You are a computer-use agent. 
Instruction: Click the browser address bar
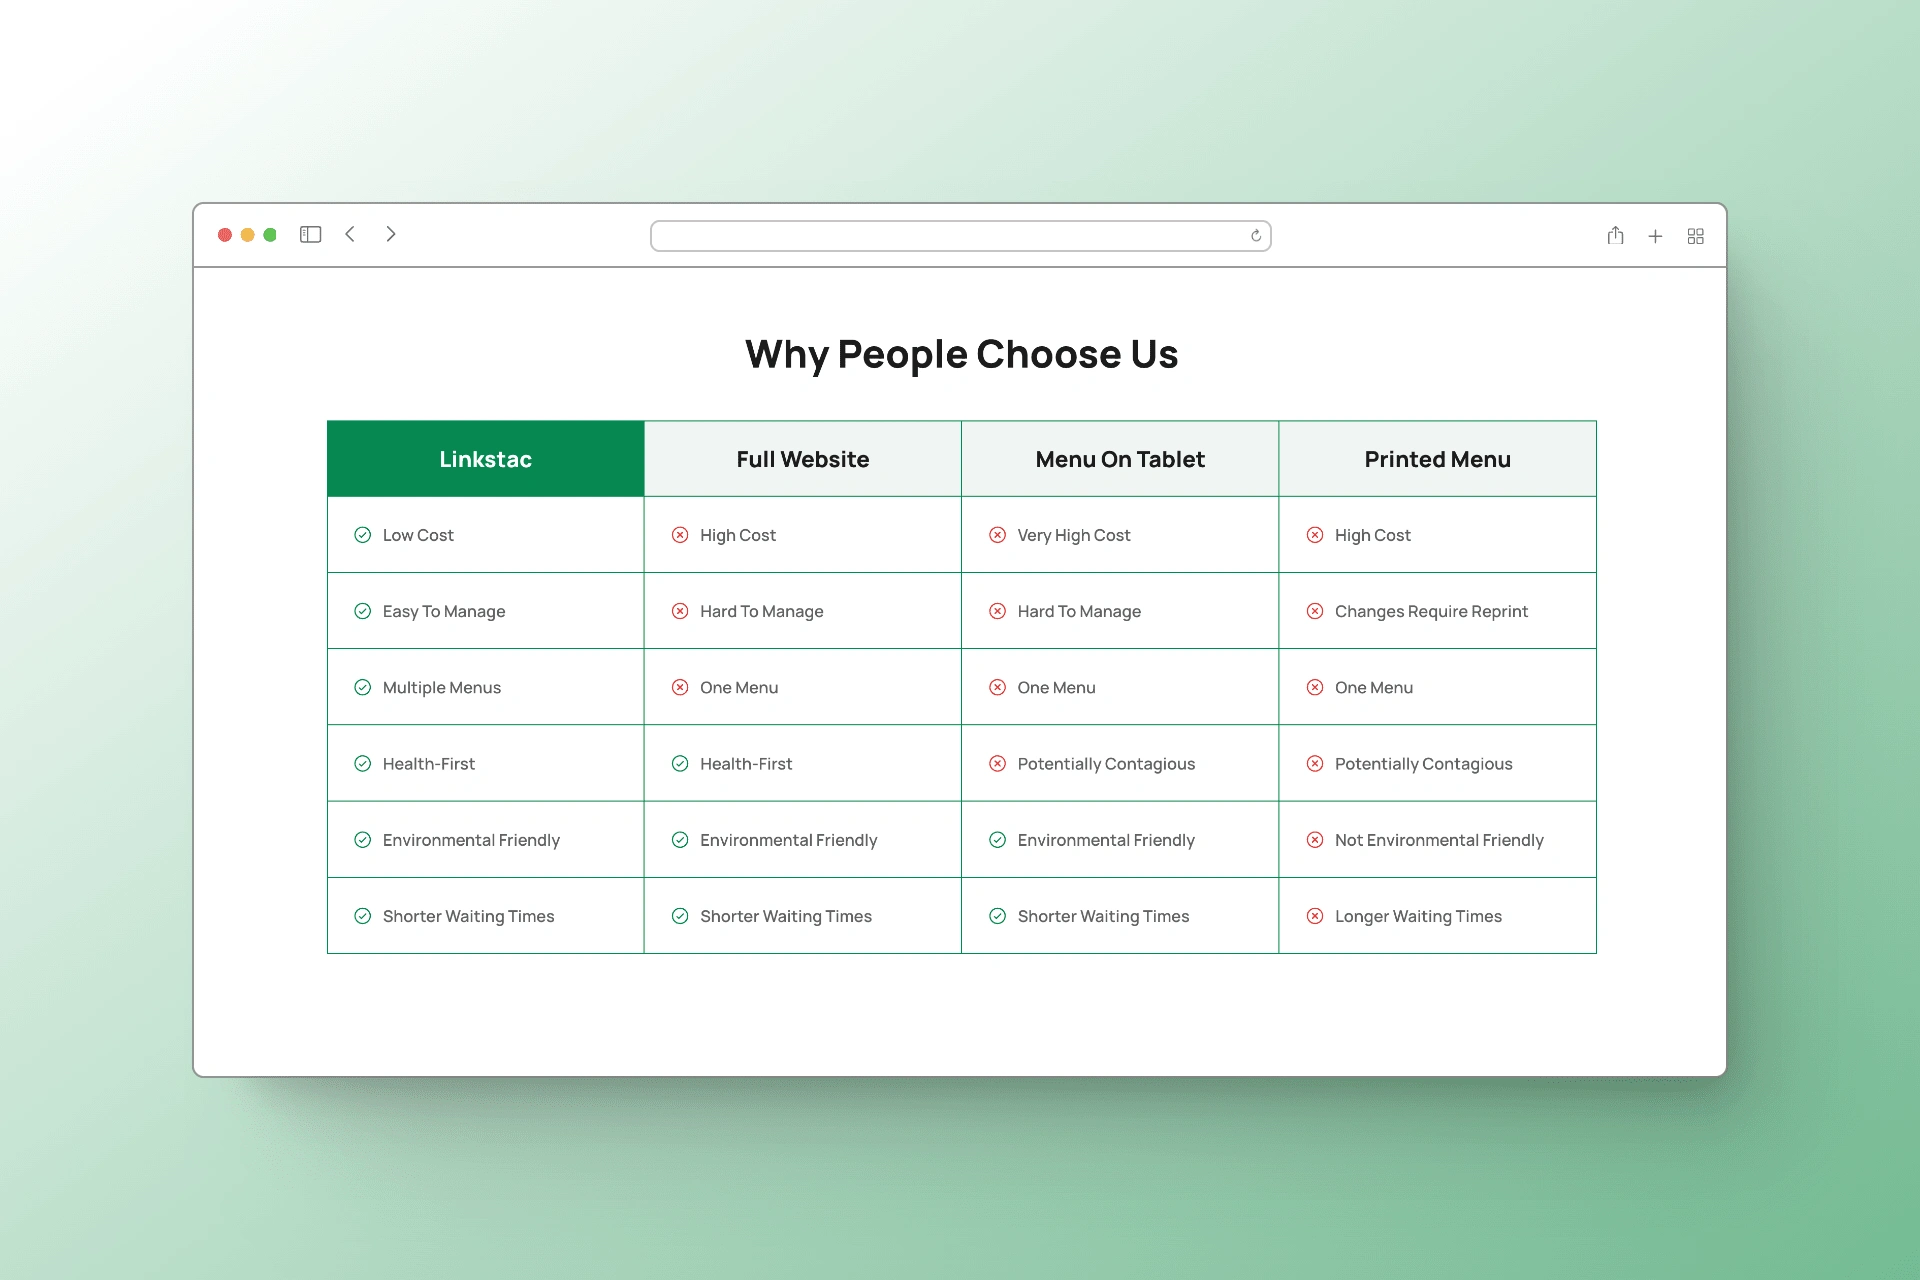[x=960, y=234]
